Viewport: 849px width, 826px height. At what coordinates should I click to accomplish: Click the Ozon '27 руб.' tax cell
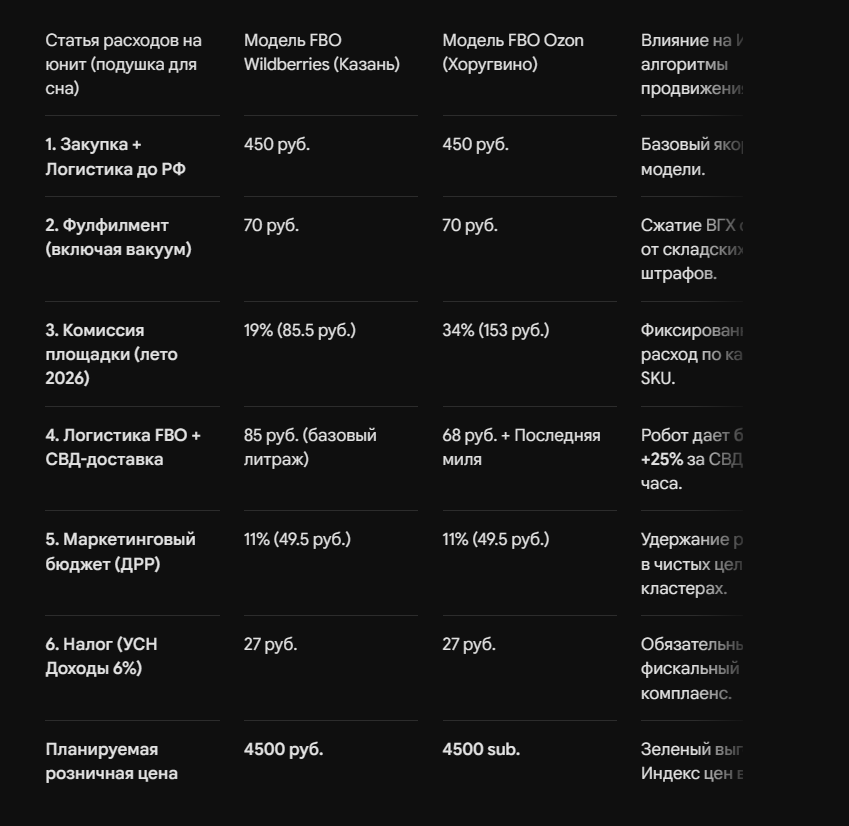click(469, 644)
